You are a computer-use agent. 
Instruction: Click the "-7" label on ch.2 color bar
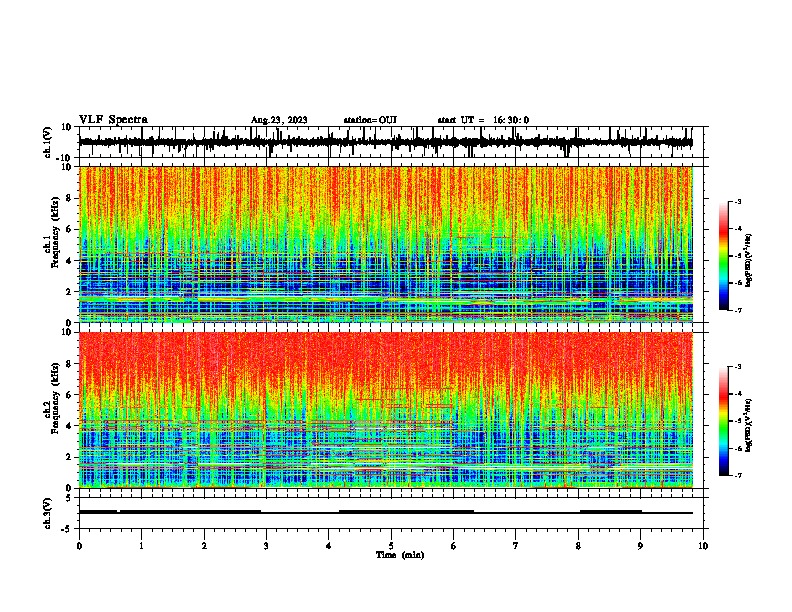click(x=737, y=475)
